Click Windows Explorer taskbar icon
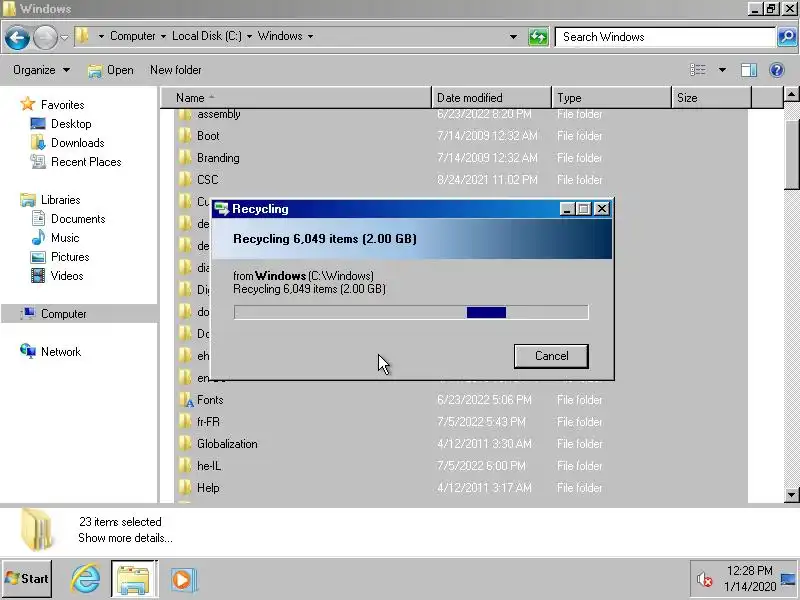 [x=134, y=579]
